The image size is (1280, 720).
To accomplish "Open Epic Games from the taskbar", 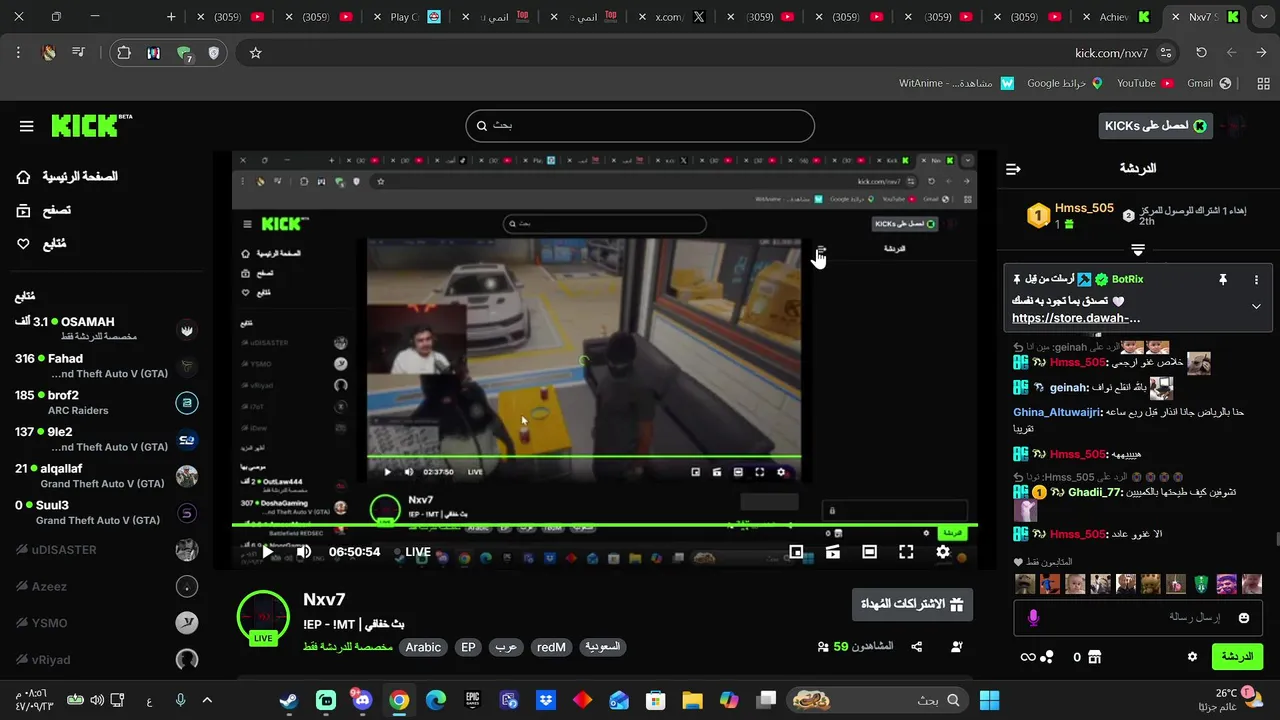I will point(472,700).
